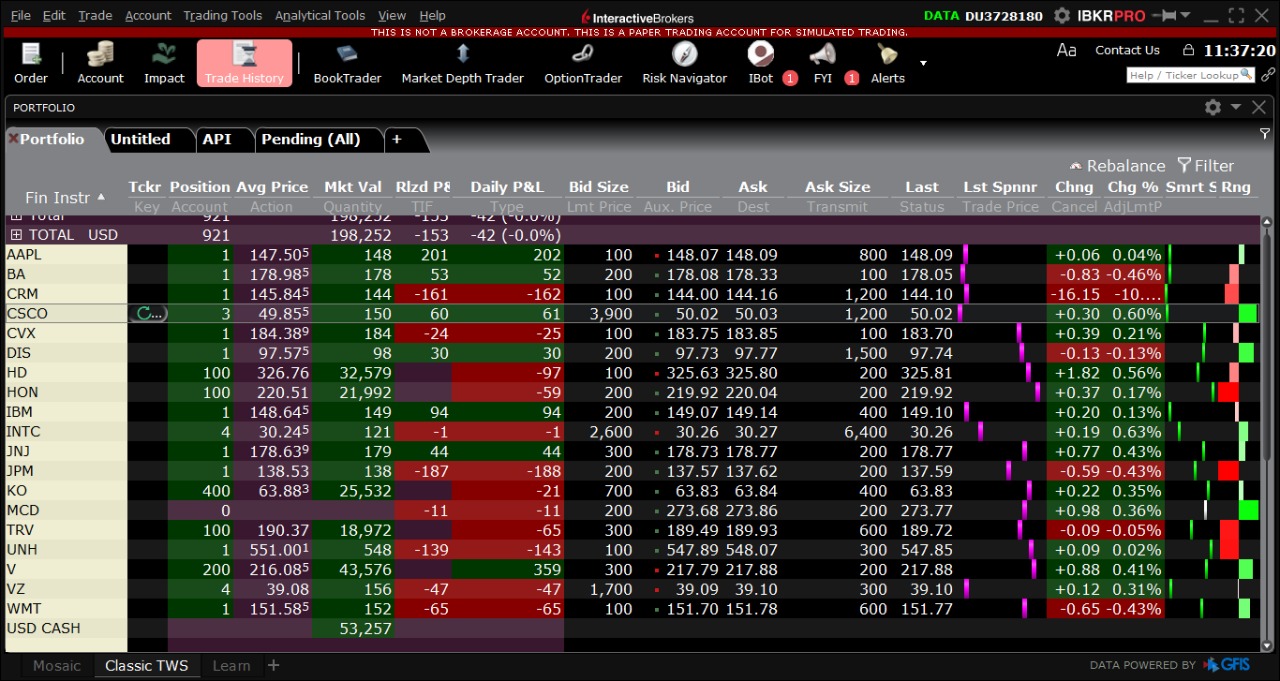The height and width of the screenshot is (681, 1280).
Task: Open the Order ticket tool
Action: click(x=31, y=63)
